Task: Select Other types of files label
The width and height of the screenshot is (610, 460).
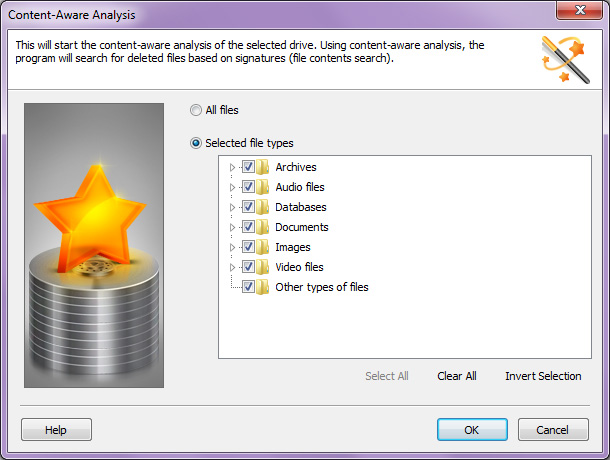Action: coord(321,287)
